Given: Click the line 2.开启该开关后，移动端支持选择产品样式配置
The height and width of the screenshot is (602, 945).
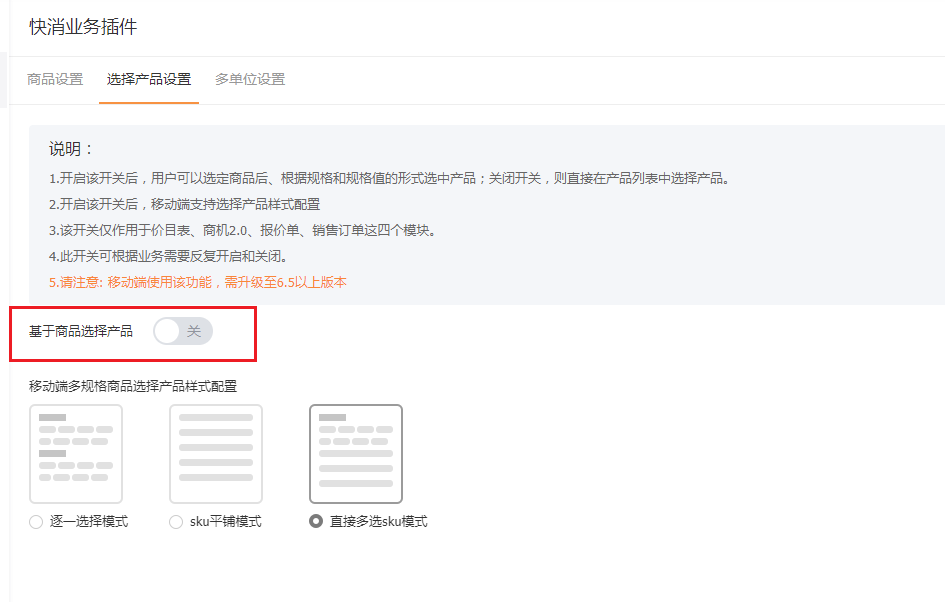Looking at the screenshot, I should click(184, 204).
